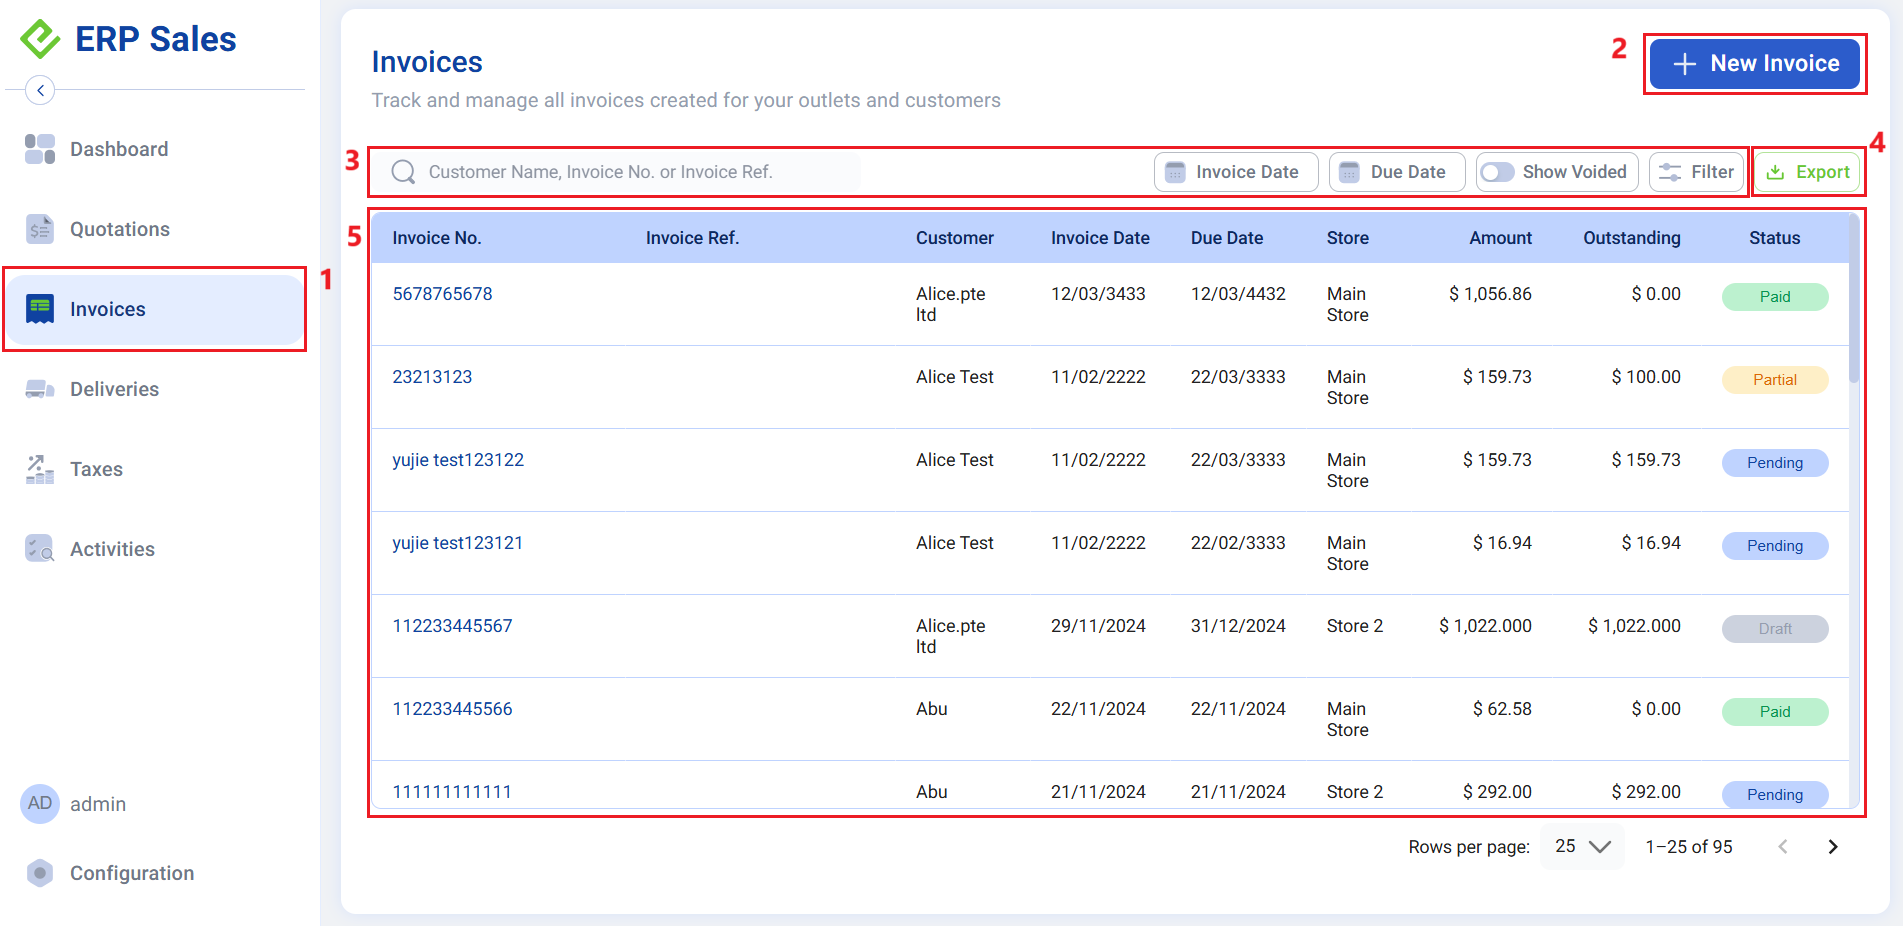This screenshot has width=1903, height=926.
Task: Open invoice 5678765678
Action: click(x=442, y=293)
